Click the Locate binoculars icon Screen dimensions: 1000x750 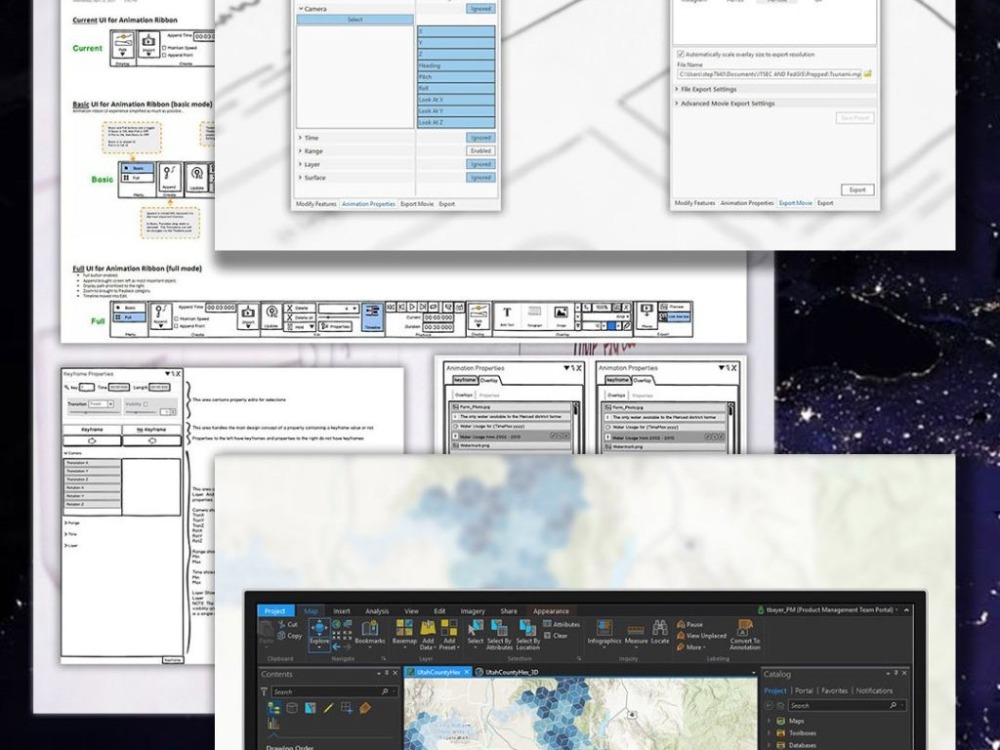tap(660, 628)
